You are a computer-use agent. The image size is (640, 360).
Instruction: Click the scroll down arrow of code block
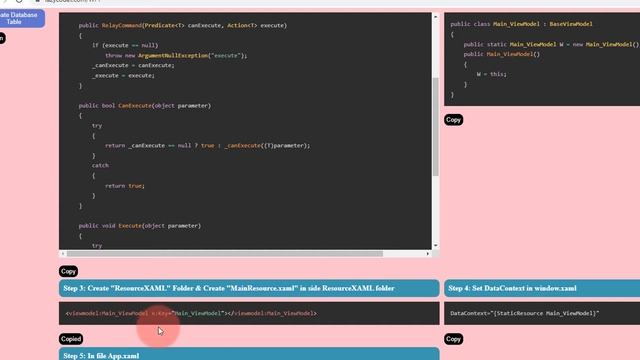436,245
